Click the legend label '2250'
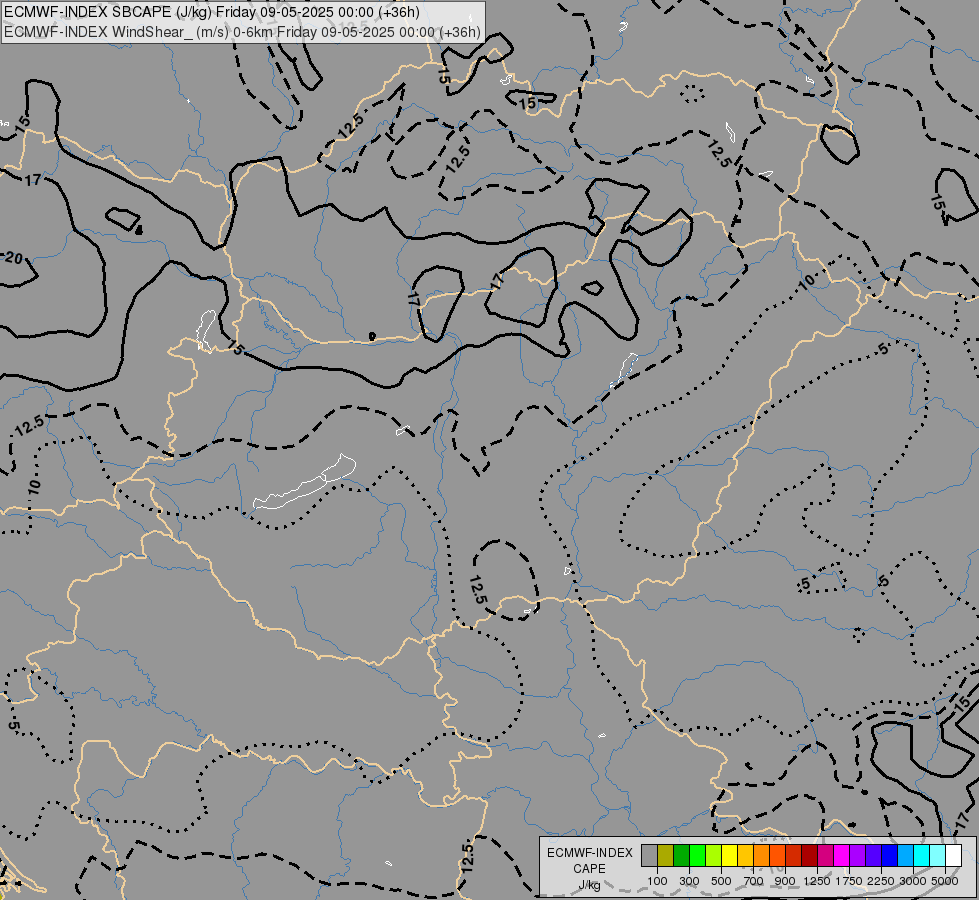The image size is (979, 900). point(881,881)
